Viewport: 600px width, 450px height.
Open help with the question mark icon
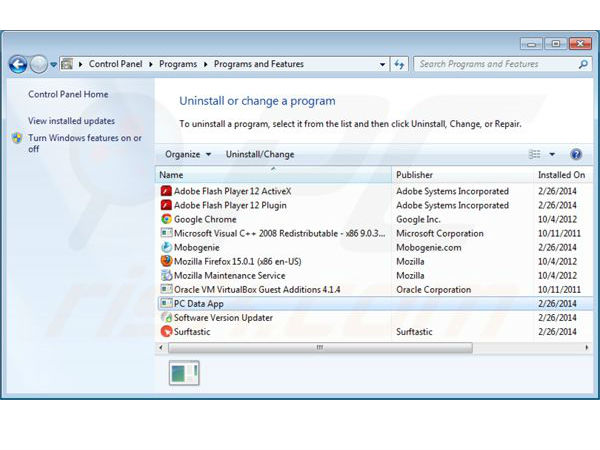pos(576,155)
